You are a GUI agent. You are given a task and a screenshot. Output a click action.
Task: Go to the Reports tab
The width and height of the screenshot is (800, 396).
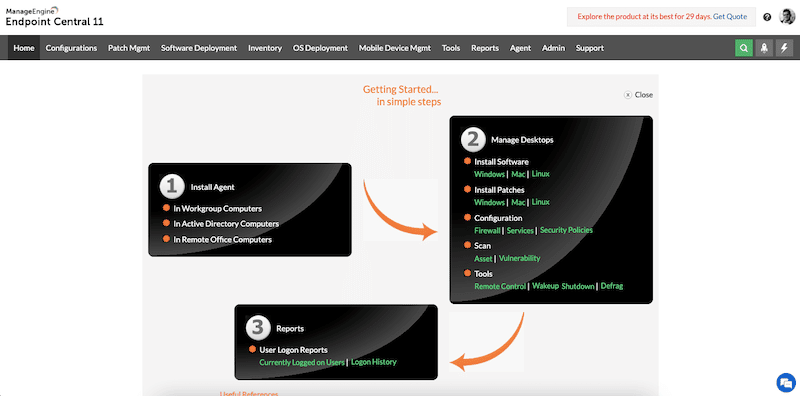pos(485,48)
